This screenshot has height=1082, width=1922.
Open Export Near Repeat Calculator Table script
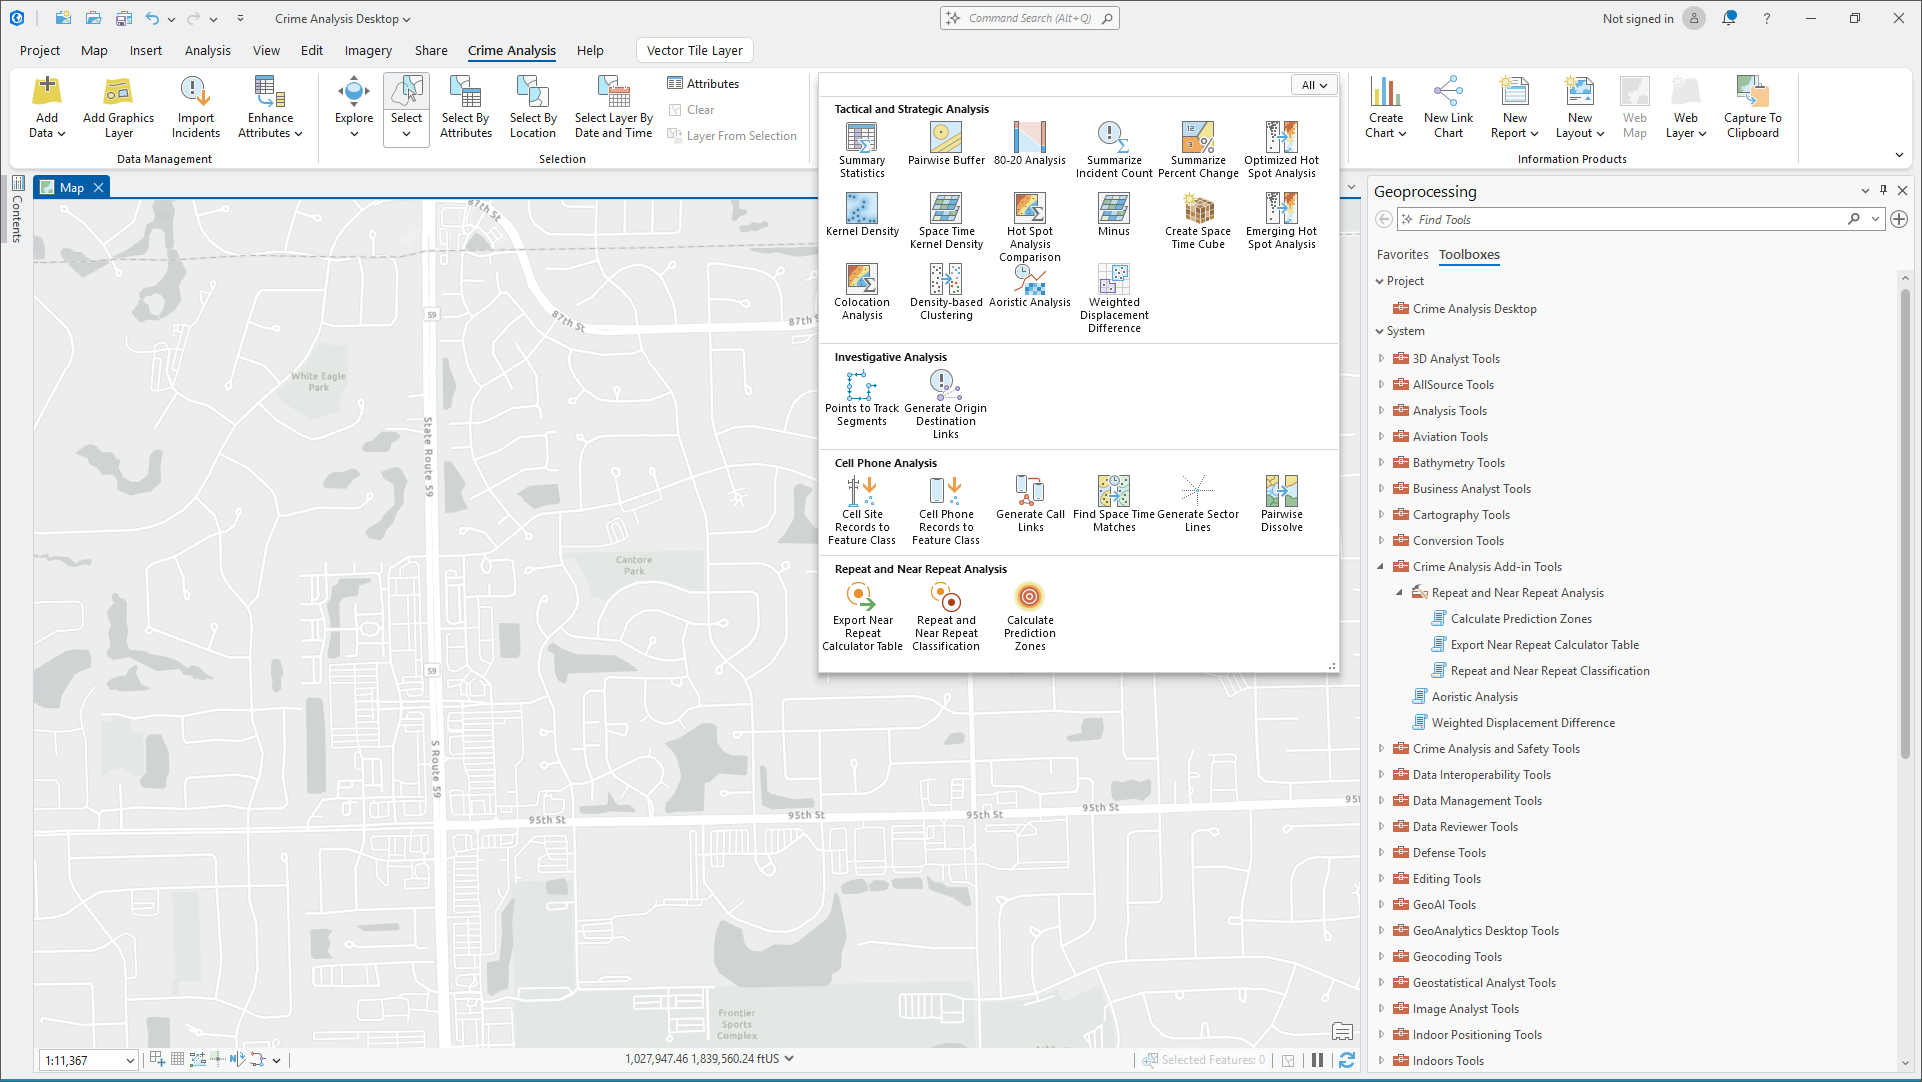click(1544, 645)
